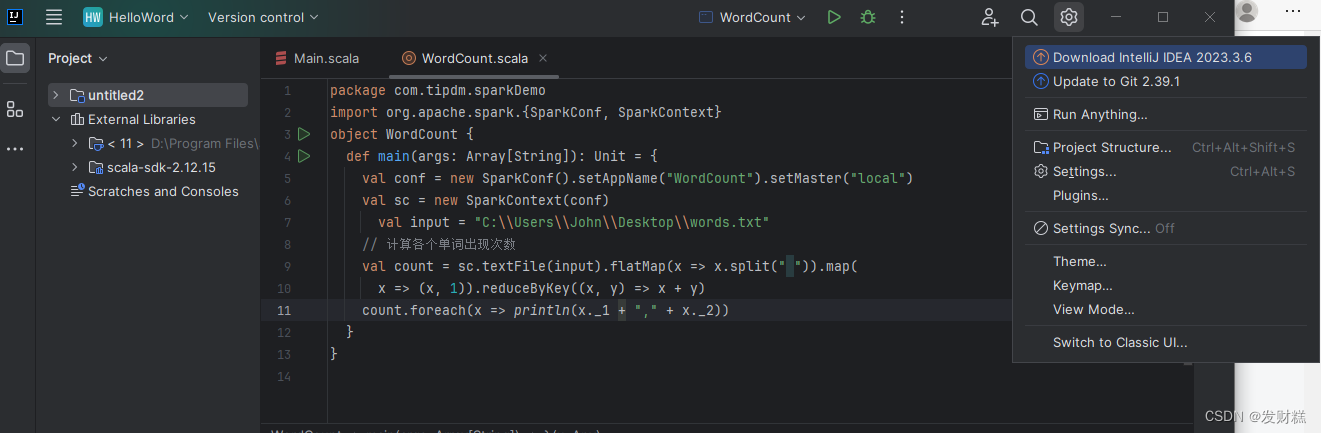1321x433 pixels.
Task: Open Search Everywhere magnifier icon
Action: pyautogui.click(x=1029, y=17)
